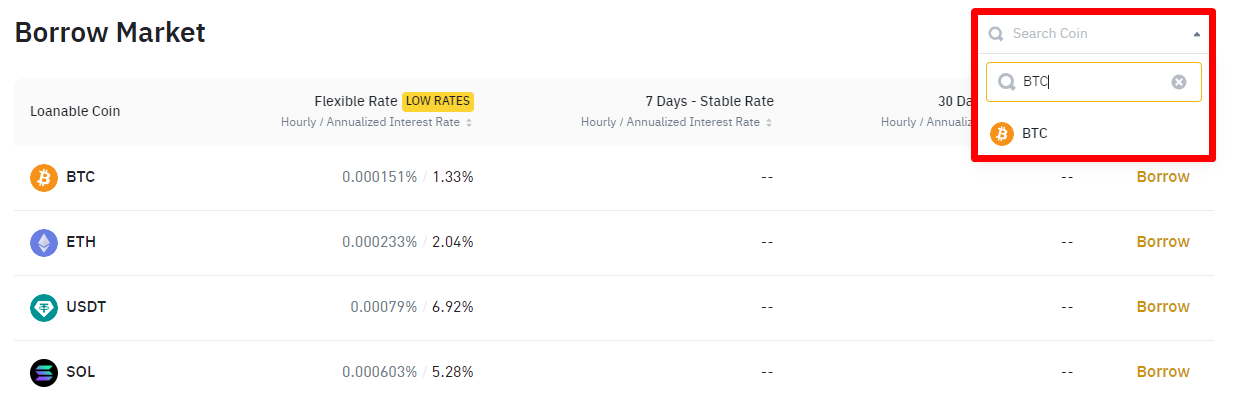Borrow BTC
The image size is (1237, 400).
[1163, 177]
